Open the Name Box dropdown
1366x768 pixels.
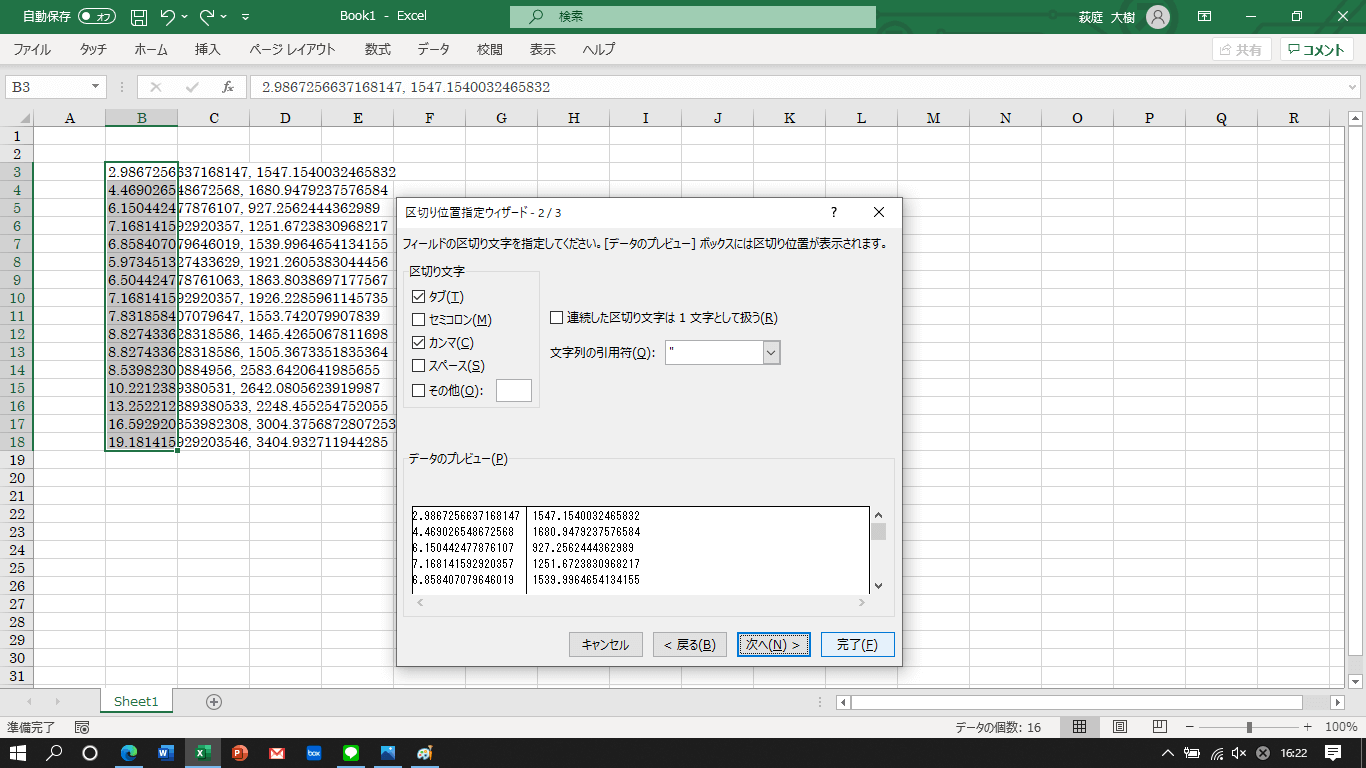pyautogui.click(x=96, y=87)
